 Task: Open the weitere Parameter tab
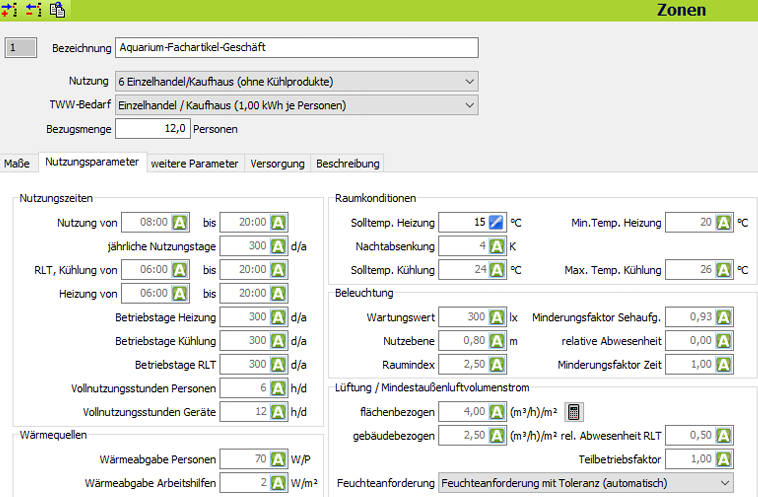click(194, 163)
